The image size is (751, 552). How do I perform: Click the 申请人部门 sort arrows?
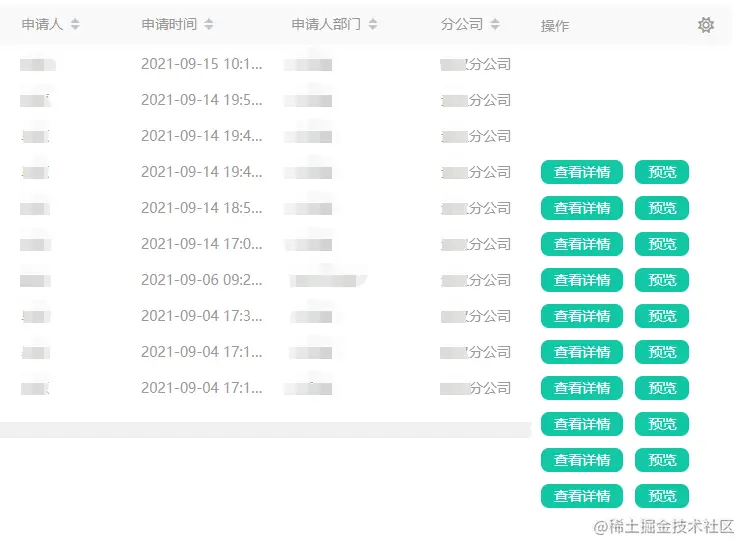click(x=373, y=24)
